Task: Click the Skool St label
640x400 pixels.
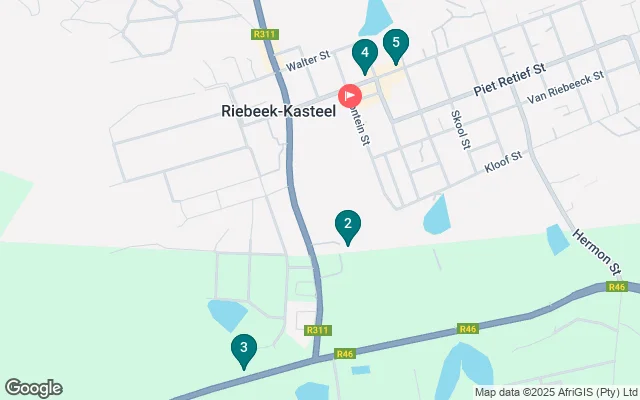Action: (461, 130)
